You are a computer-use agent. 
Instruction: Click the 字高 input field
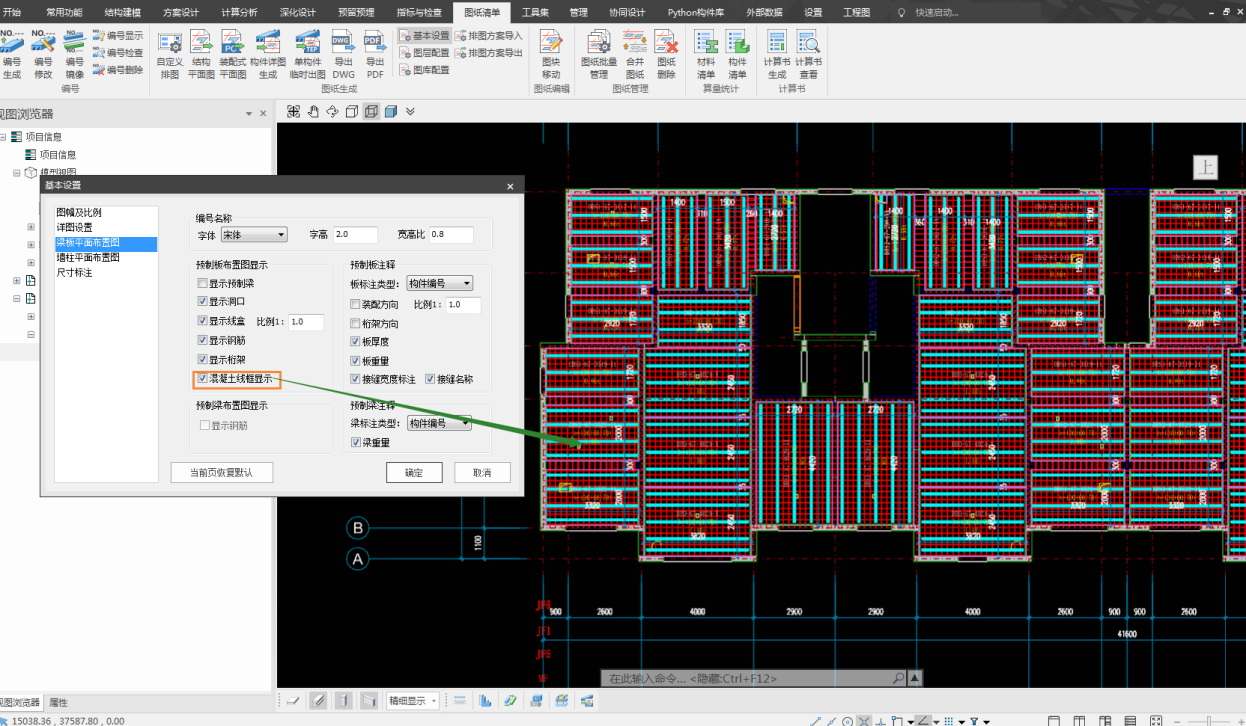[355, 235]
